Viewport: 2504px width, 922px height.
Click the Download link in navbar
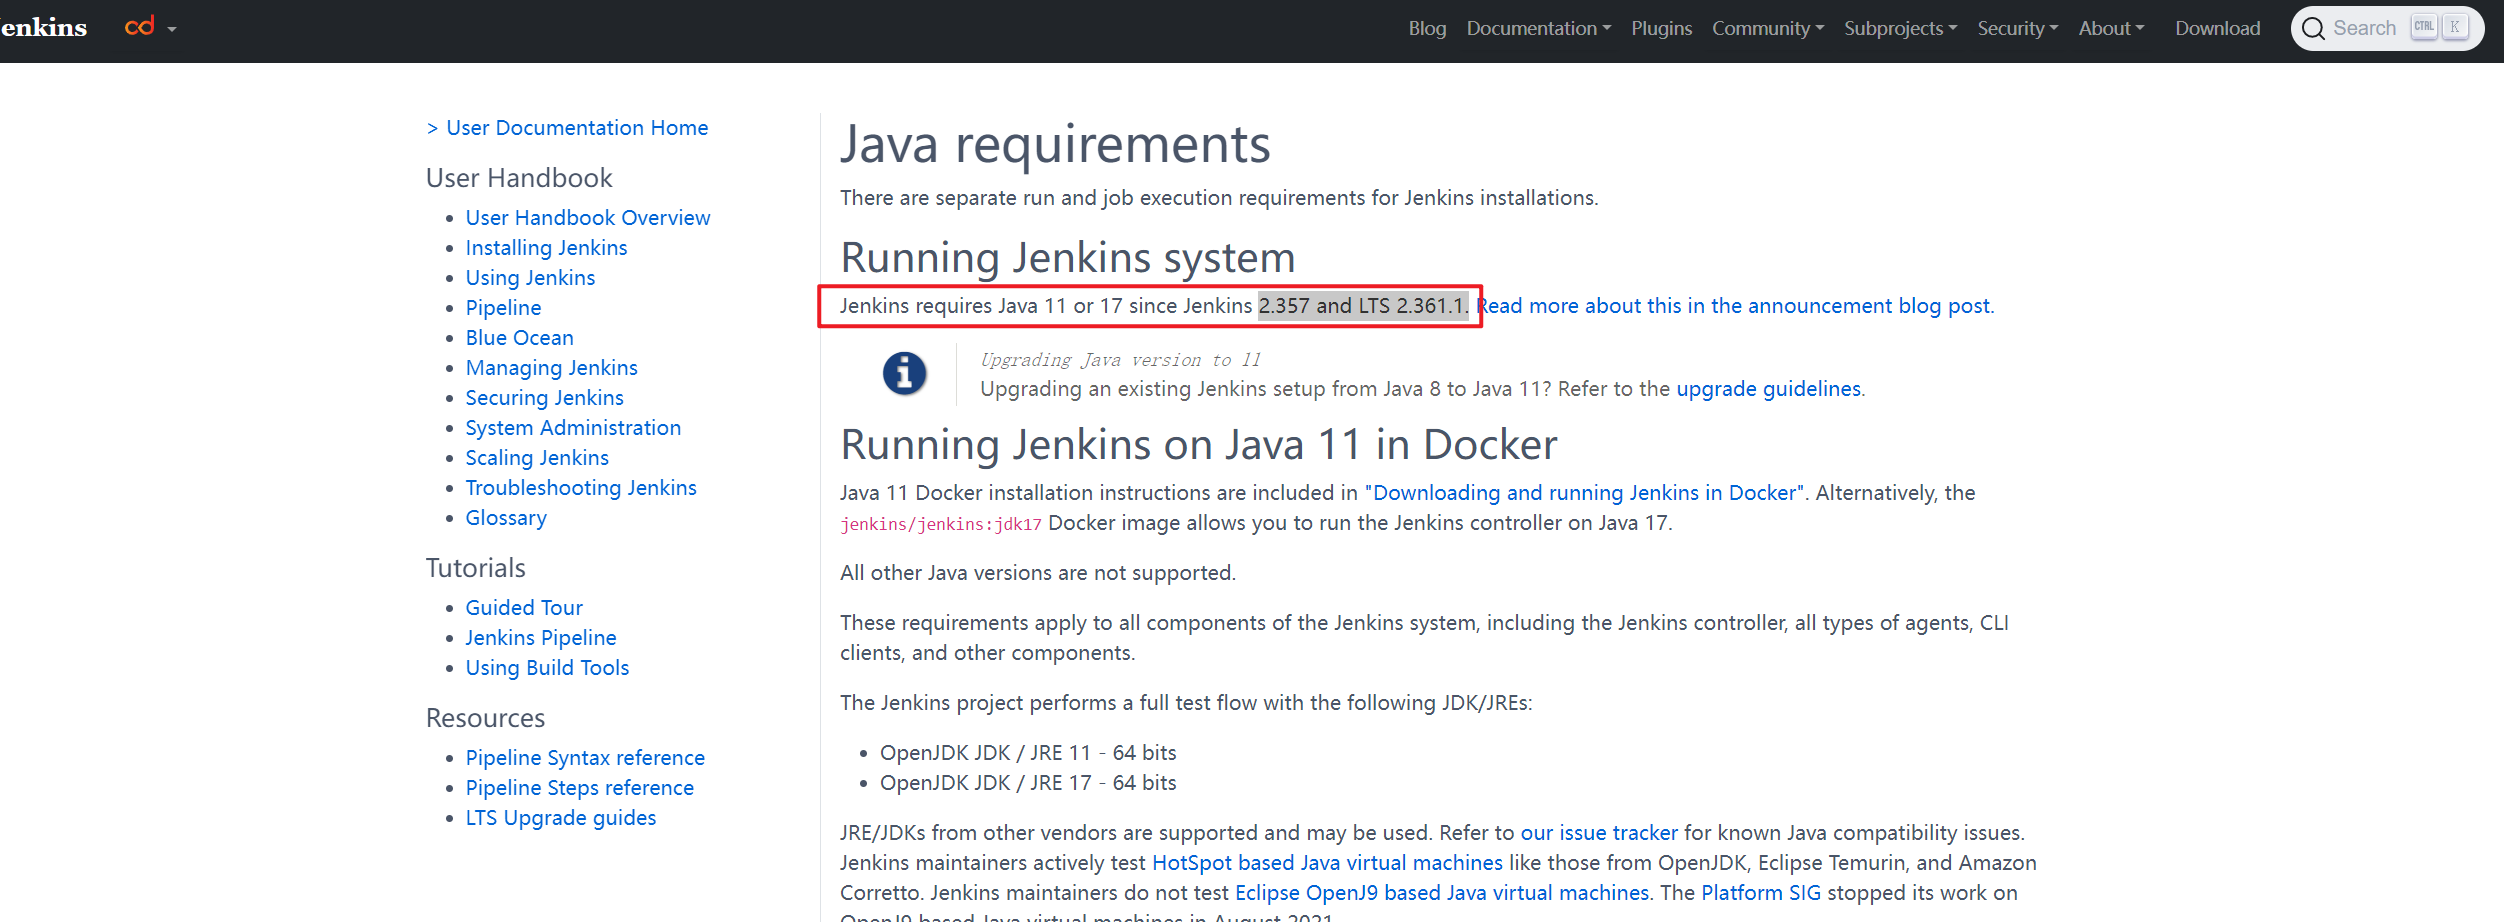coord(2217,28)
